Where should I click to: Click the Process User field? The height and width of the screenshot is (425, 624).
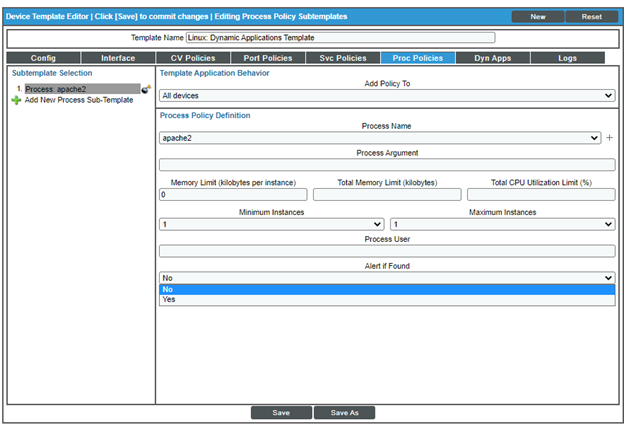point(387,251)
